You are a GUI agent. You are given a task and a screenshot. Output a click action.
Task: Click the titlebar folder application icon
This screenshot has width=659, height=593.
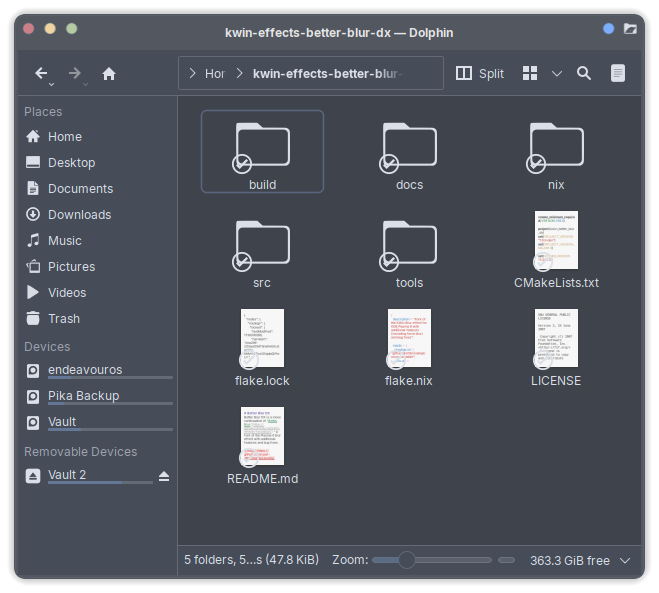pos(630,29)
